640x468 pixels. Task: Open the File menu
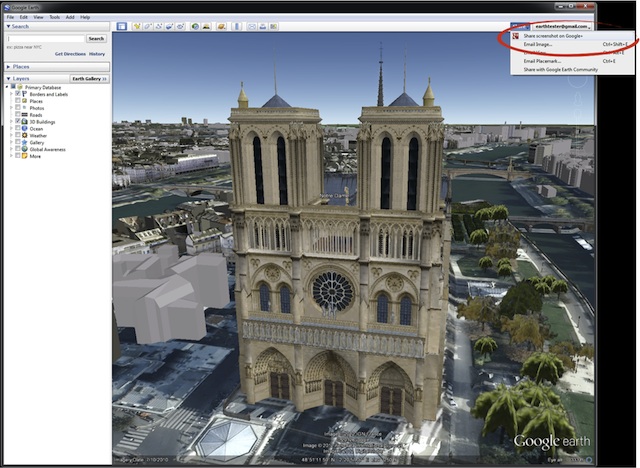(x=10, y=17)
